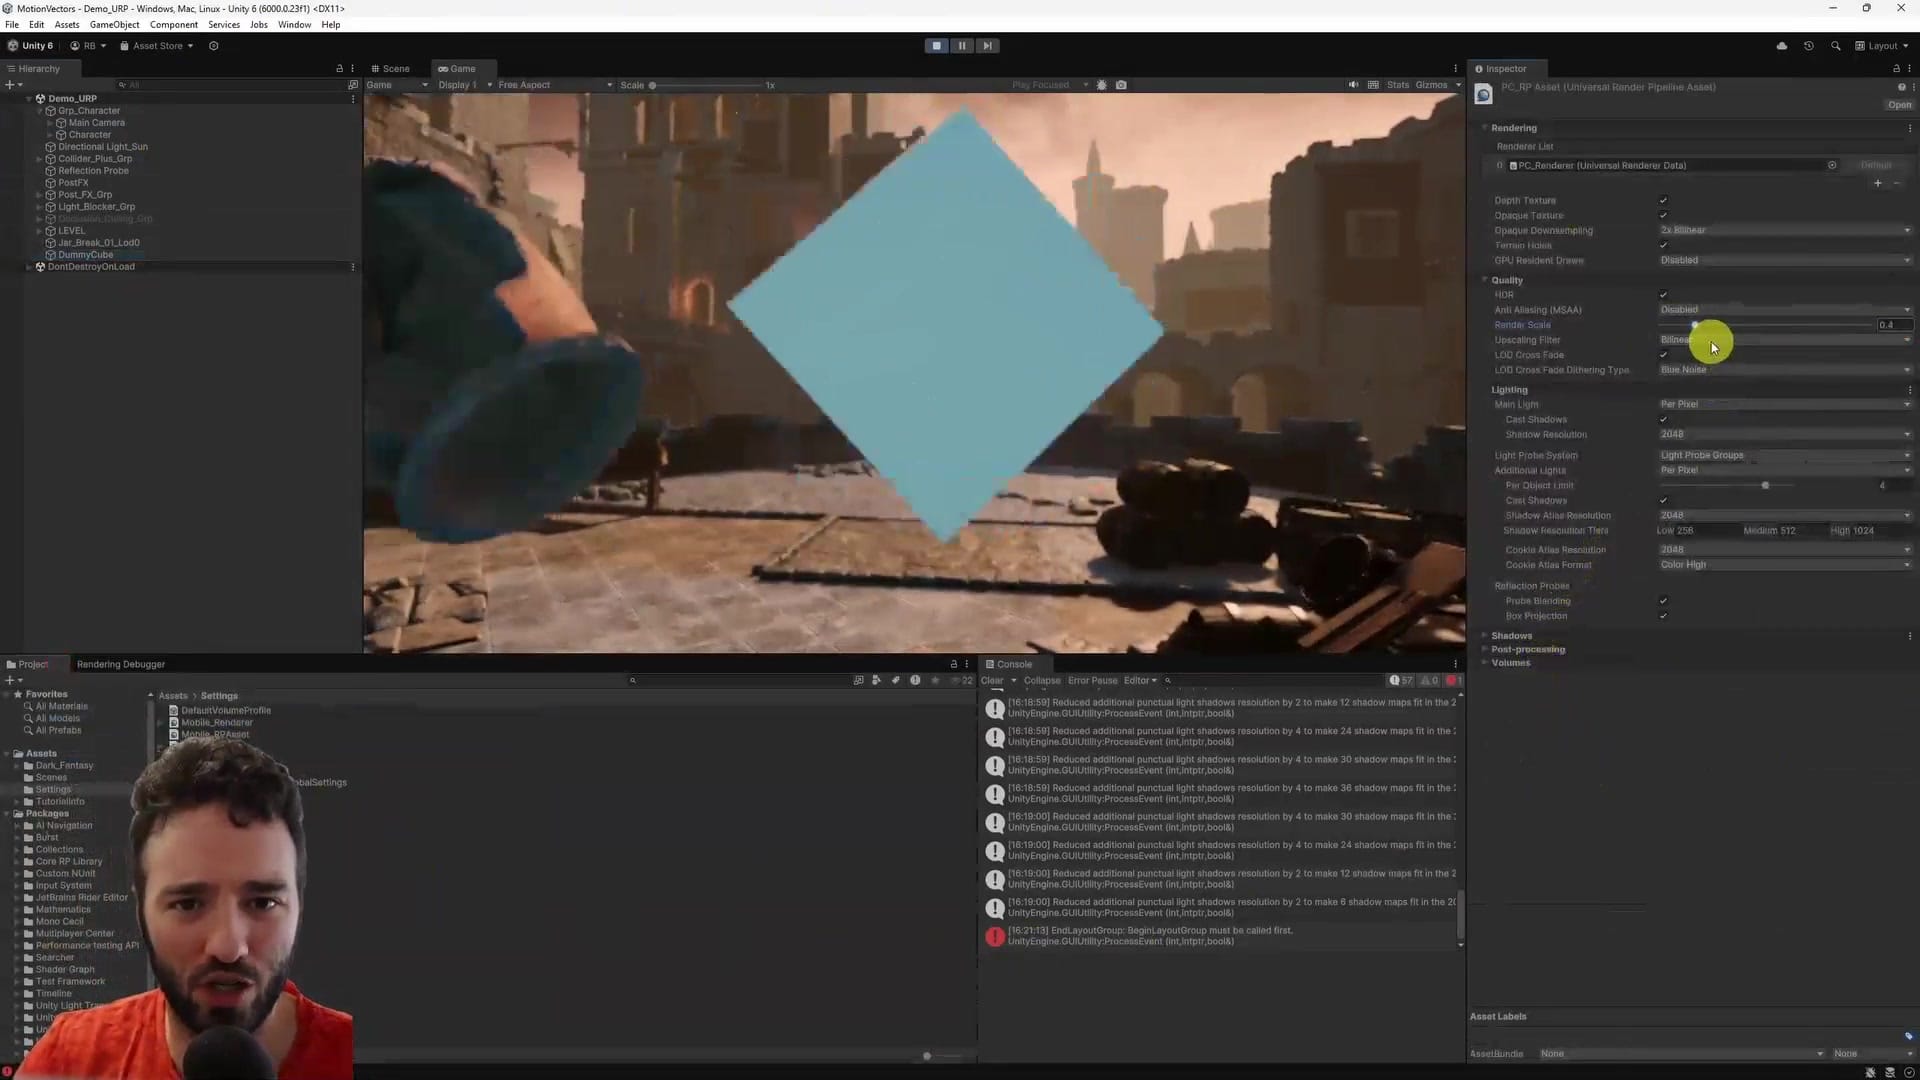Screen dimensions: 1920x1080
Task: Toggle Depth Texture in the Rendering section
Action: (x=1663, y=200)
